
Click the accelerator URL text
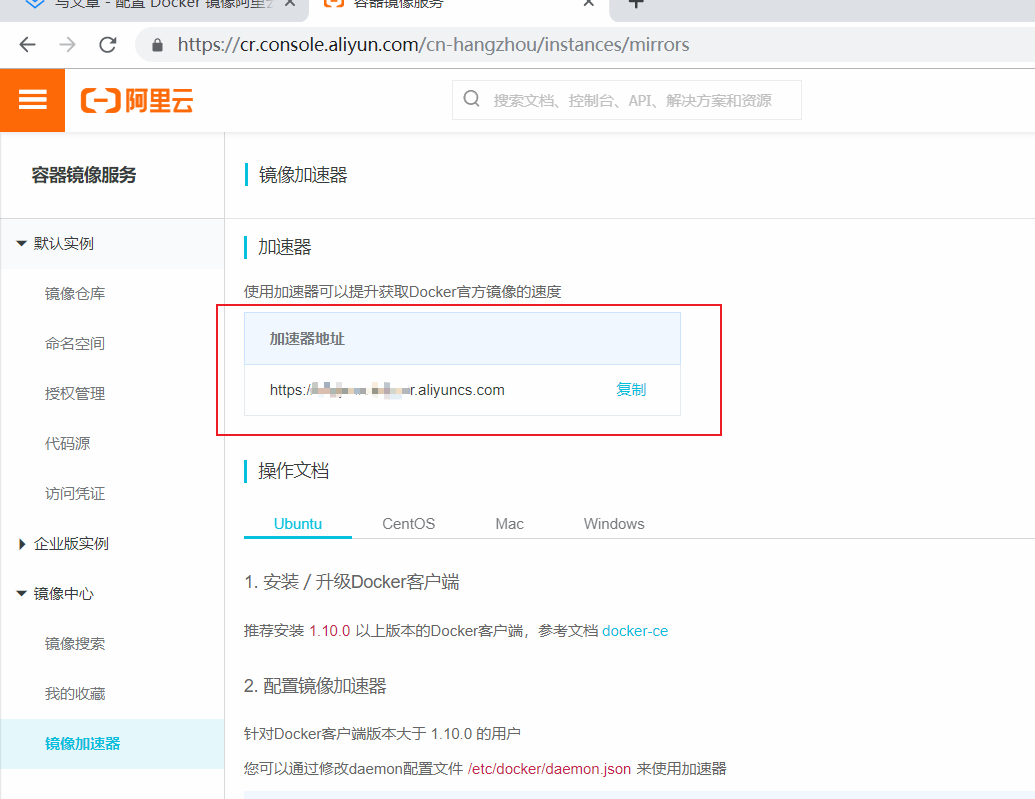(387, 390)
